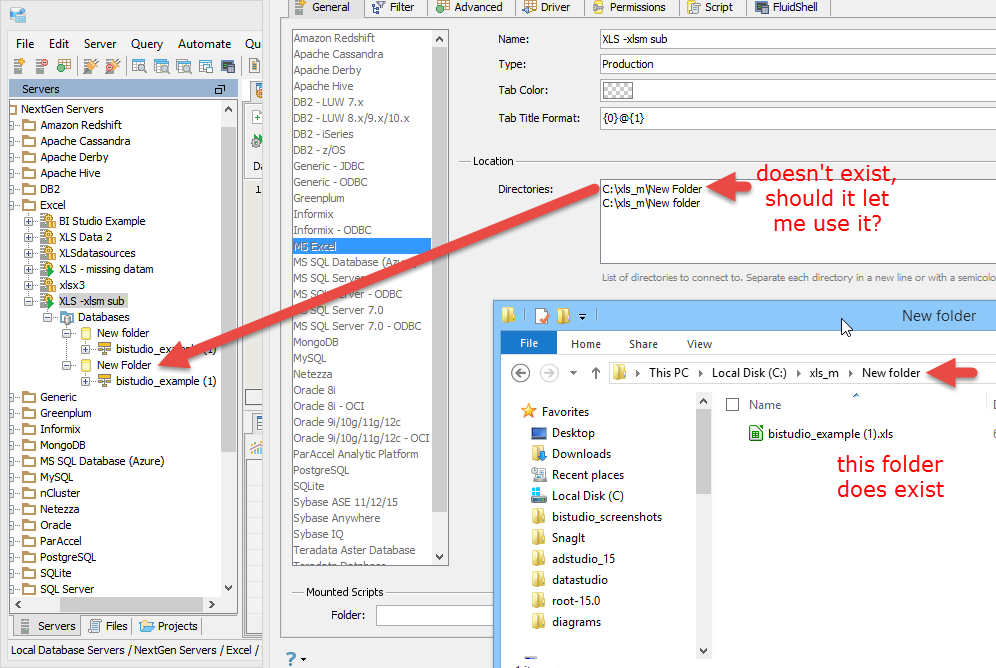
Task: Open the File menu
Action: click(25, 44)
